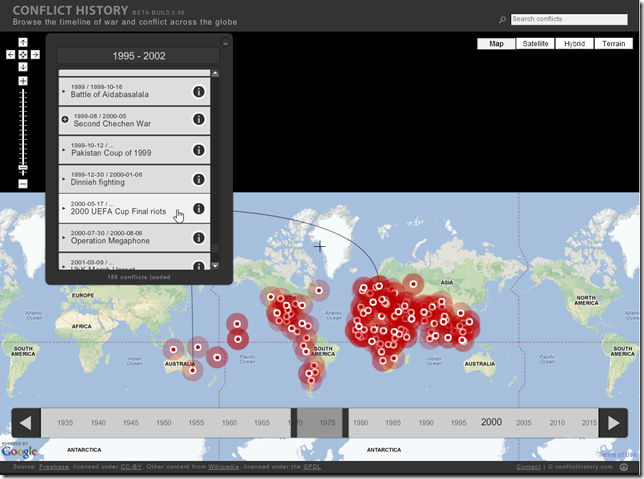The width and height of the screenshot is (644, 479).
Task: Zoom in with the plus button
Action: (x=23, y=81)
